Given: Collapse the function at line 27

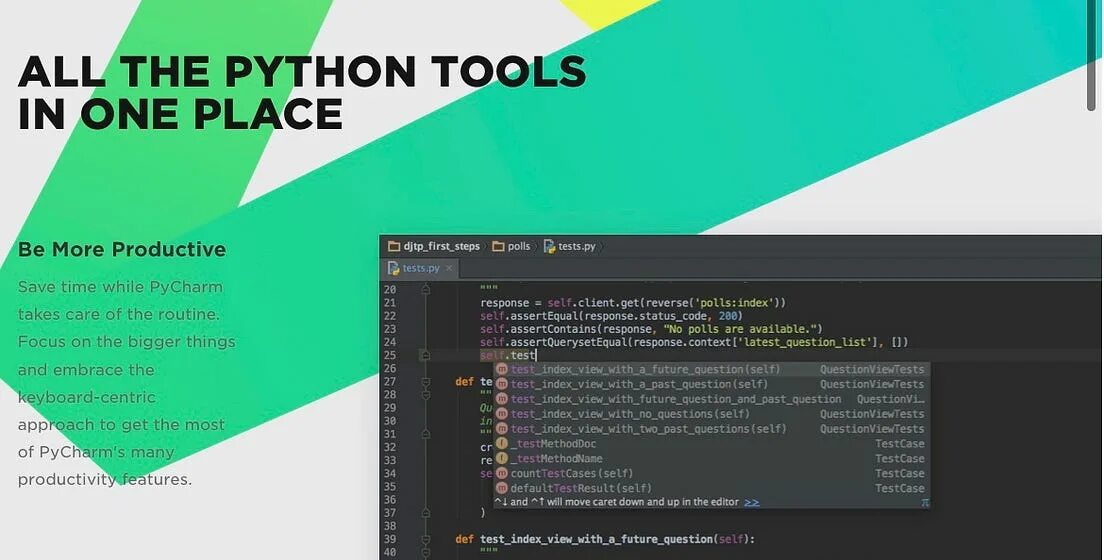Looking at the screenshot, I should point(425,382).
